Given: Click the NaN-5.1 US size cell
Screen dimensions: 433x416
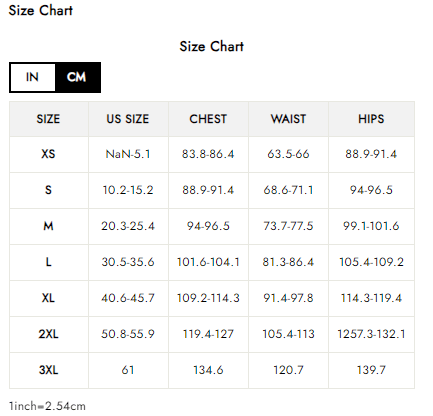Looking at the screenshot, I should pyautogui.click(x=128, y=154).
